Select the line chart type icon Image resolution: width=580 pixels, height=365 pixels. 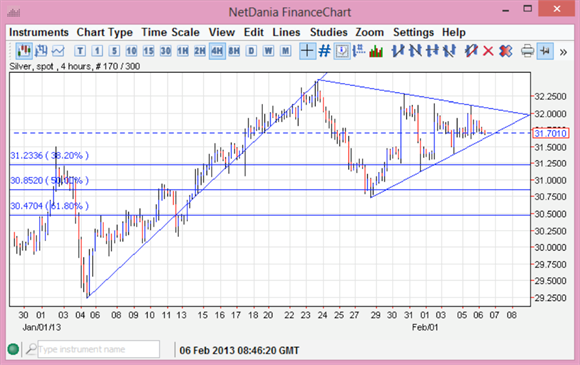point(58,51)
